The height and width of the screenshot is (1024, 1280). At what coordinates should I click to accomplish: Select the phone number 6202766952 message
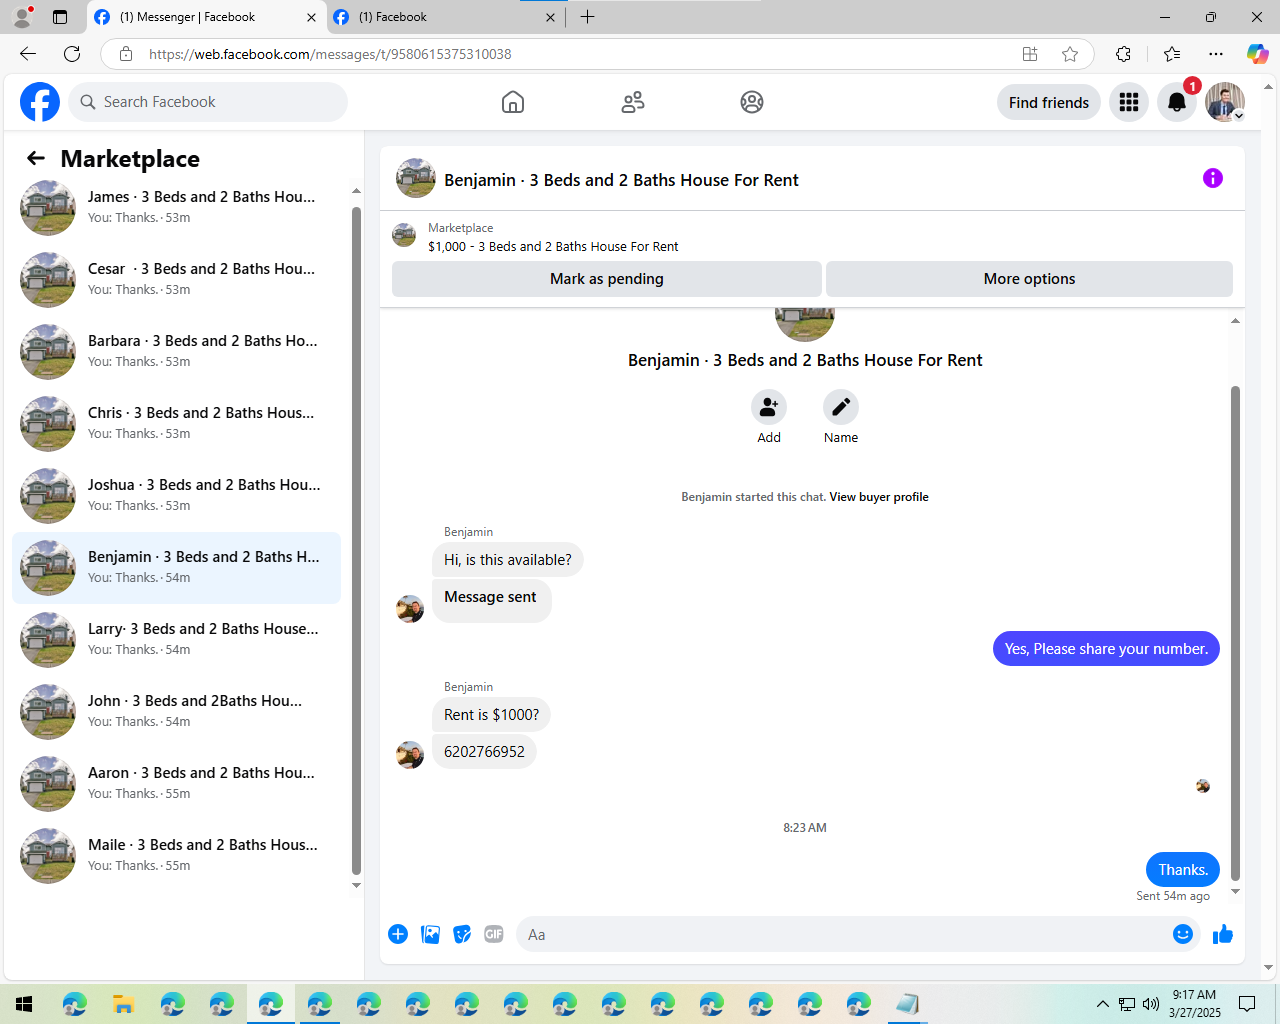484,752
